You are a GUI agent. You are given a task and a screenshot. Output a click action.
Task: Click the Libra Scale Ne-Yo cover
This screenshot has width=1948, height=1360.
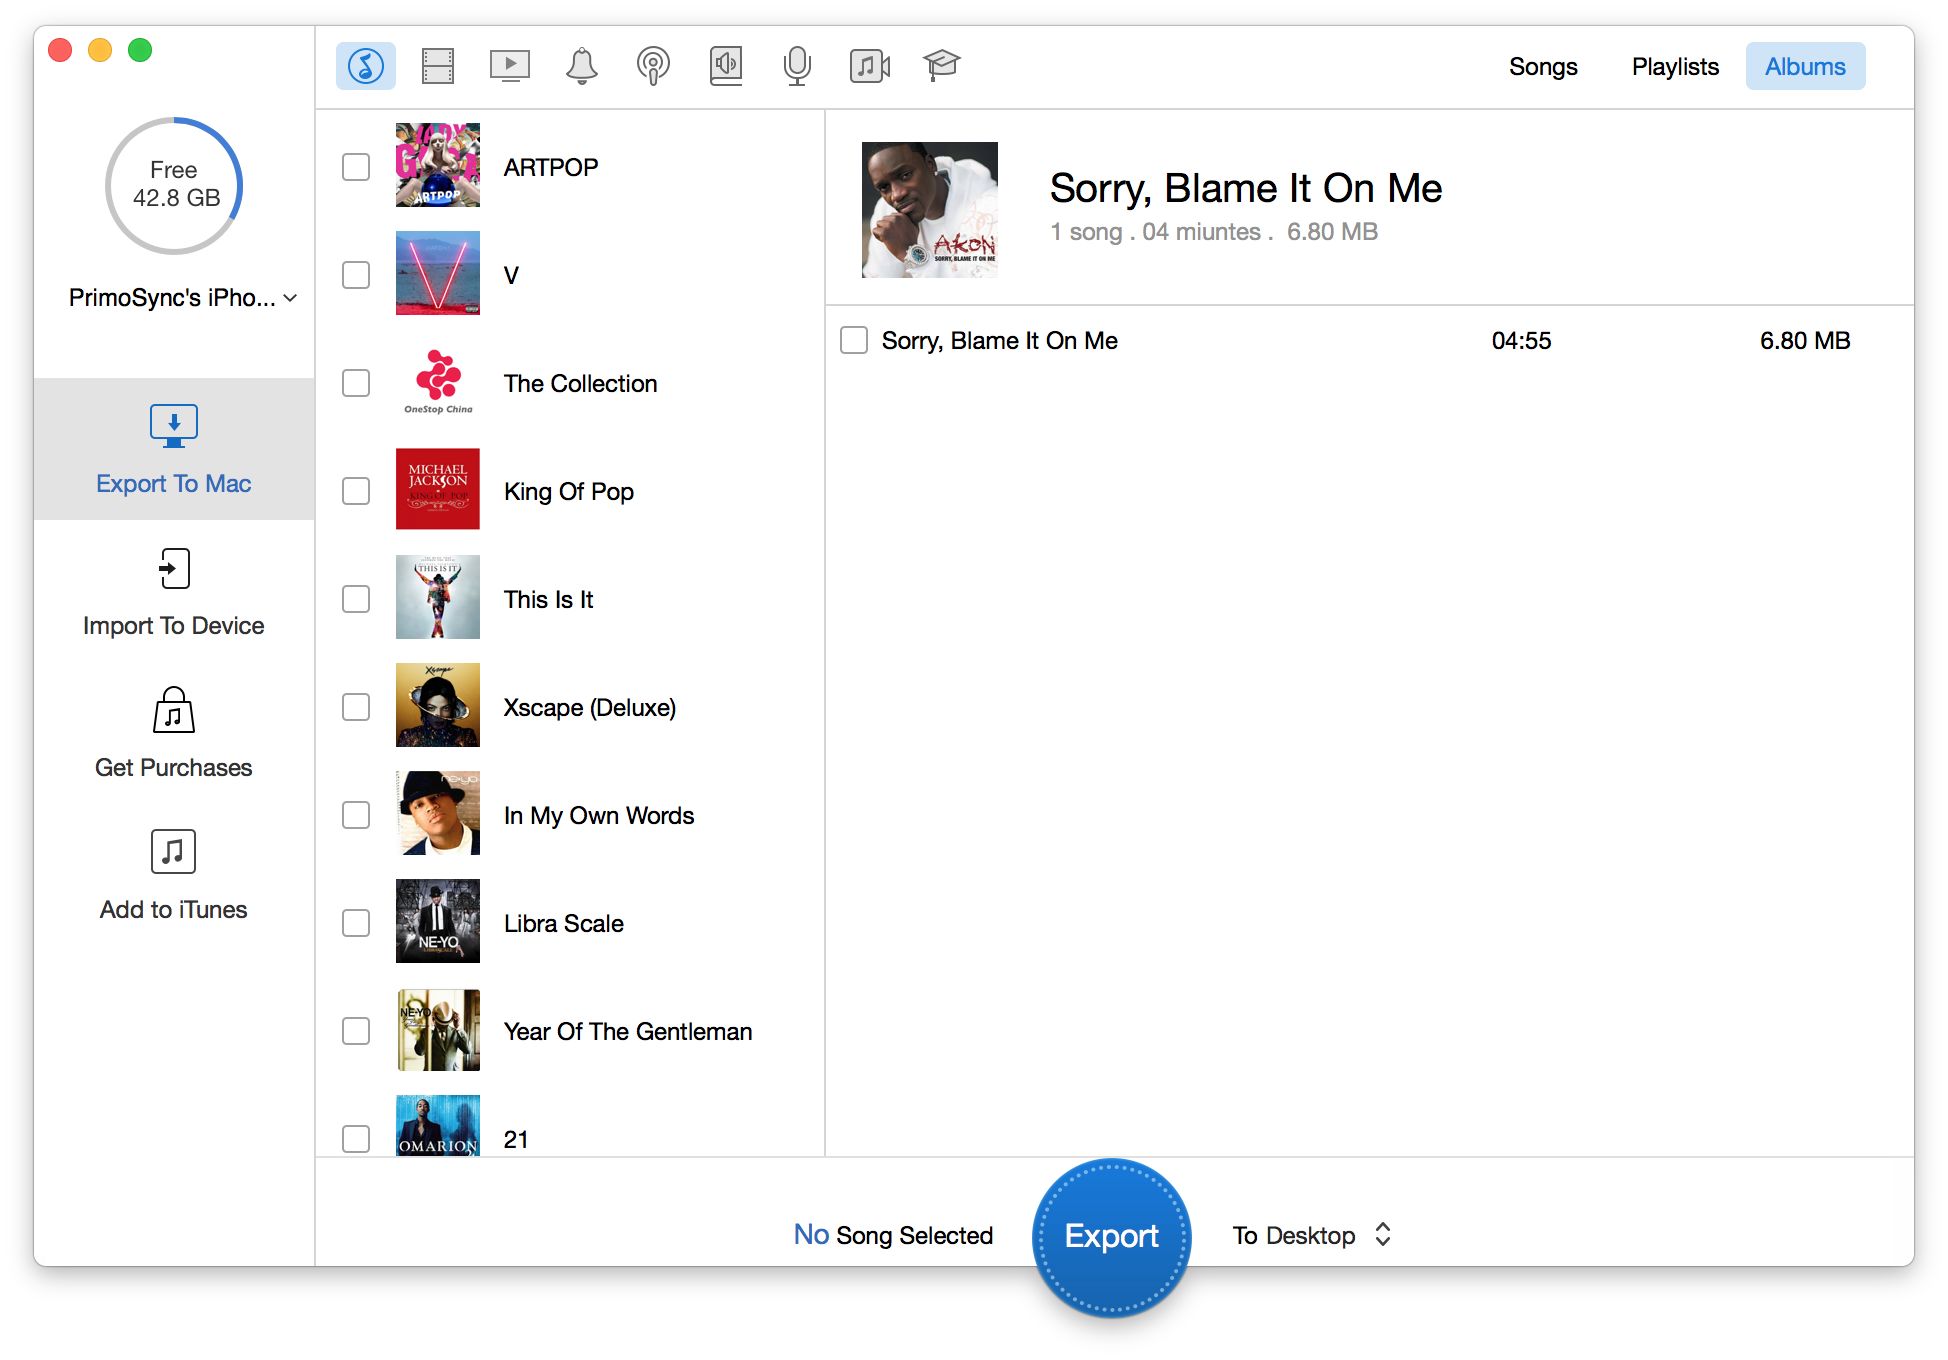pos(438,921)
